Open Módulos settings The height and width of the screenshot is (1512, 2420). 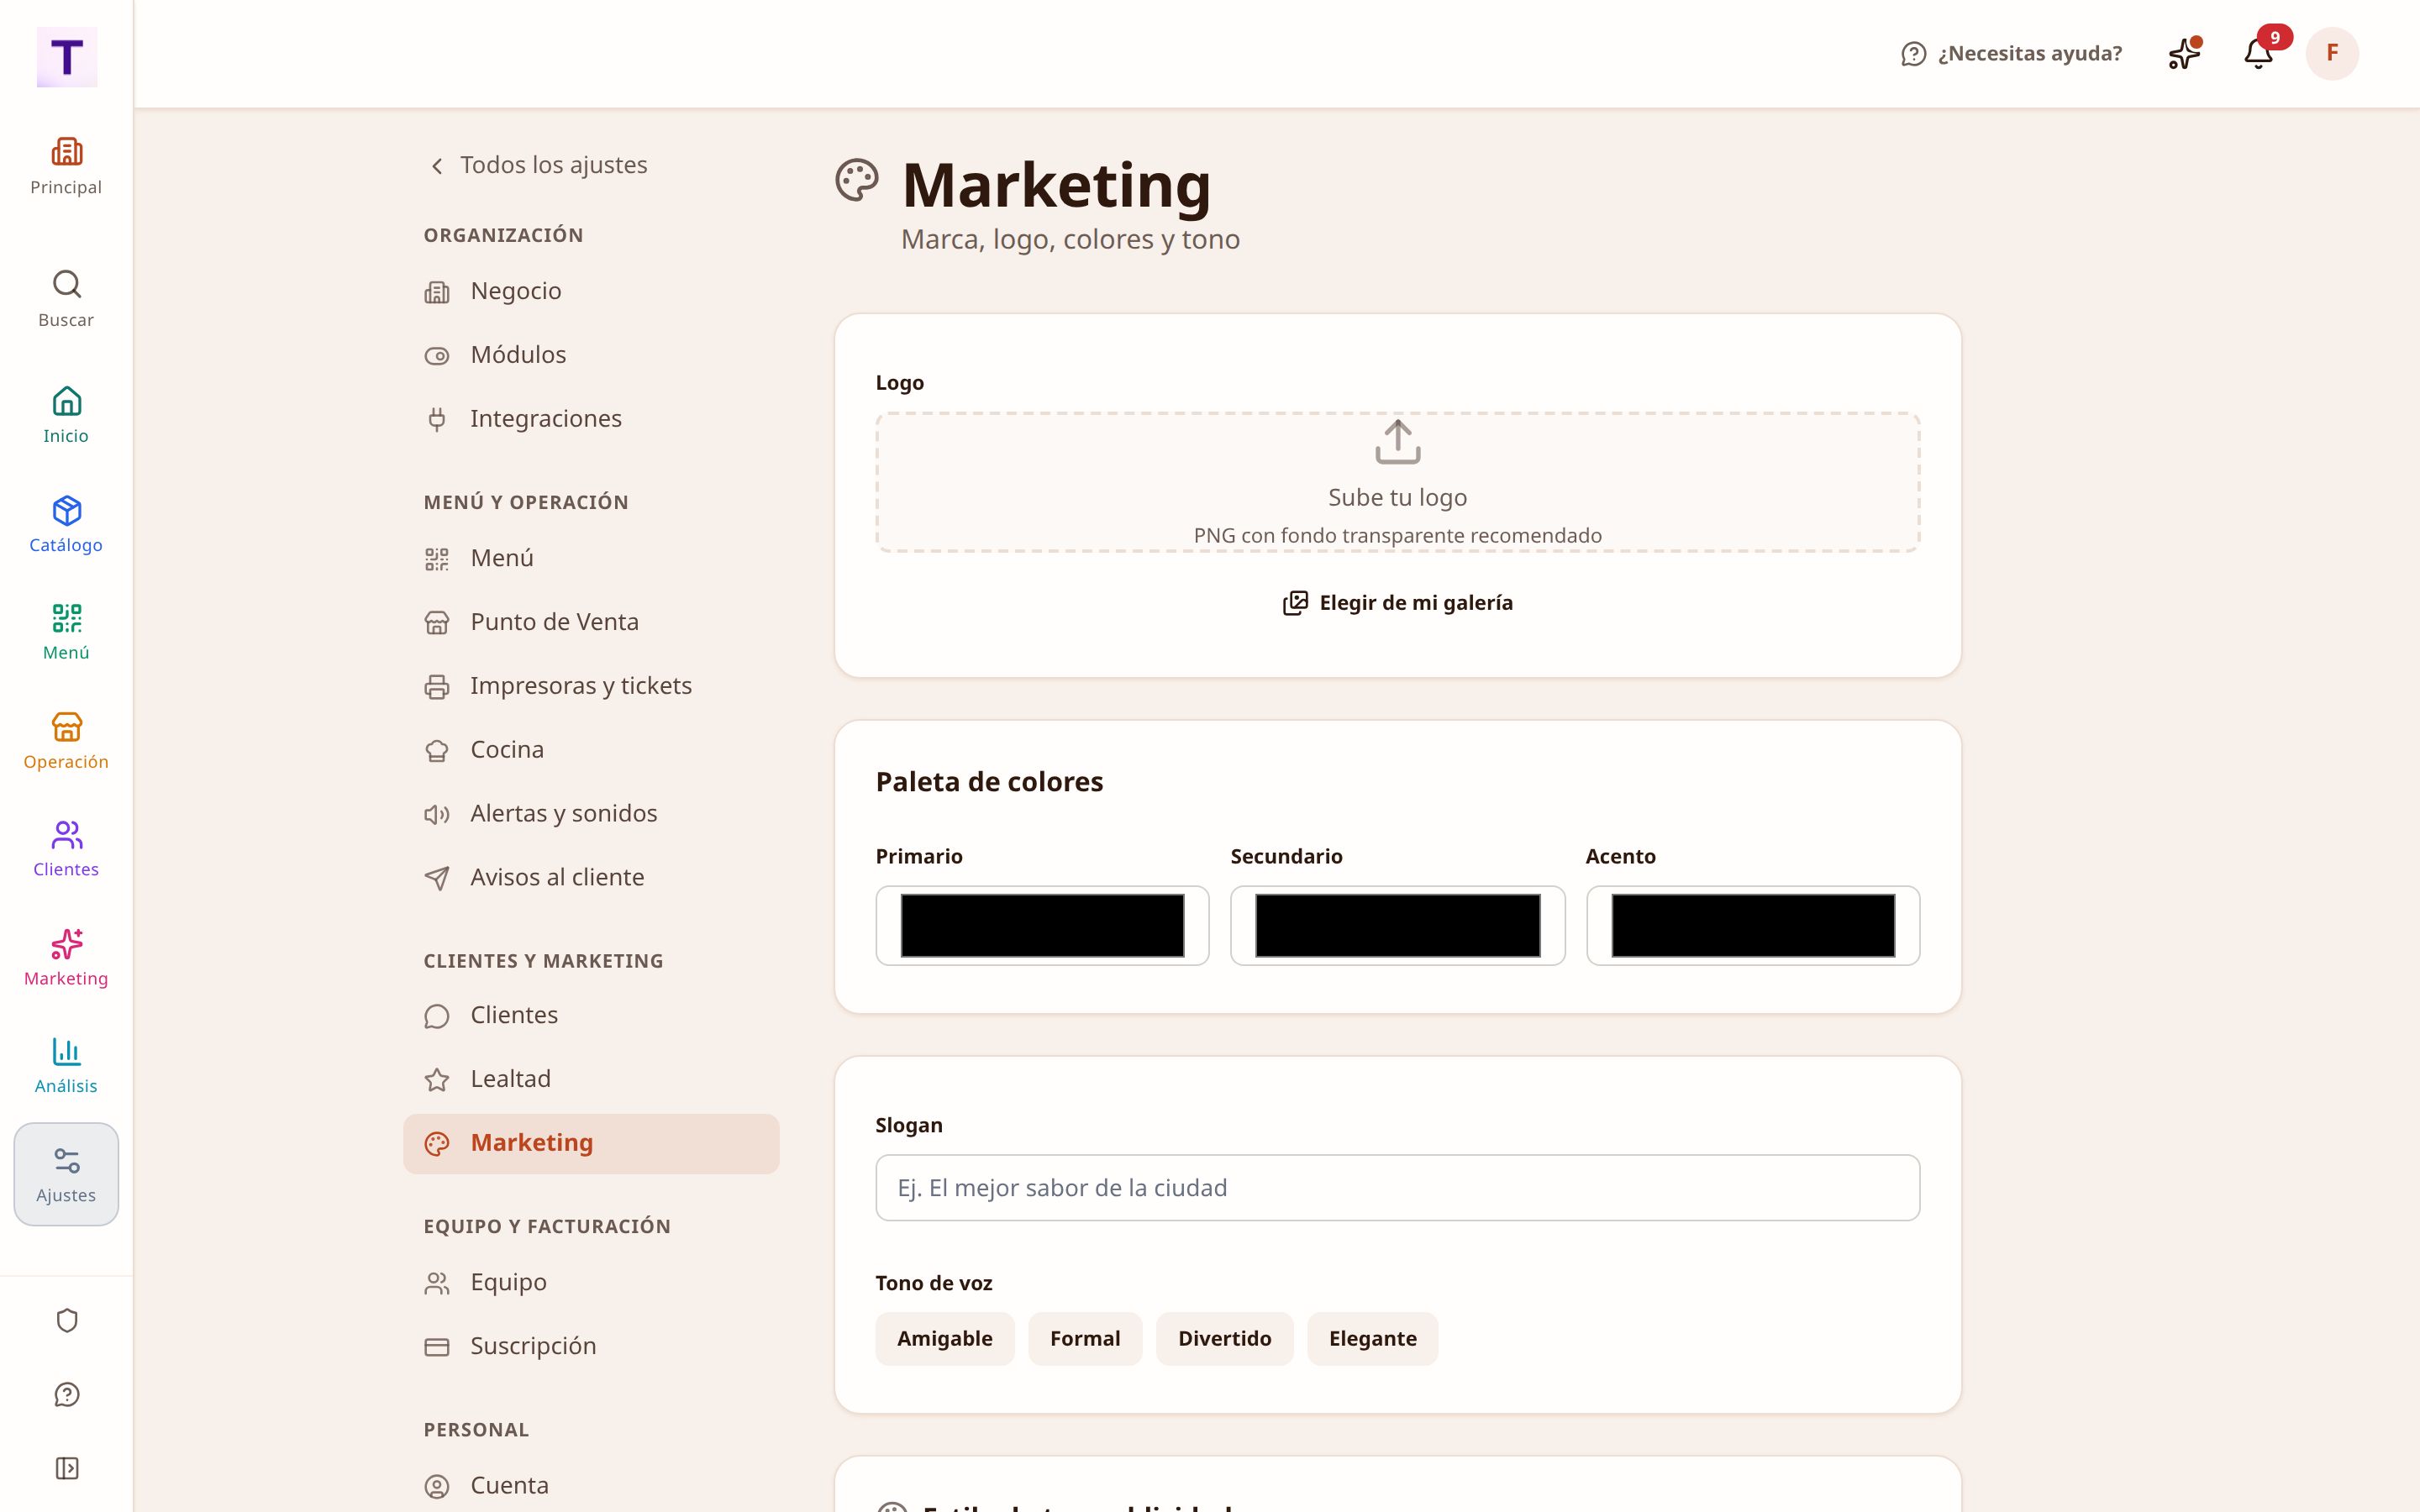pyautogui.click(x=591, y=355)
